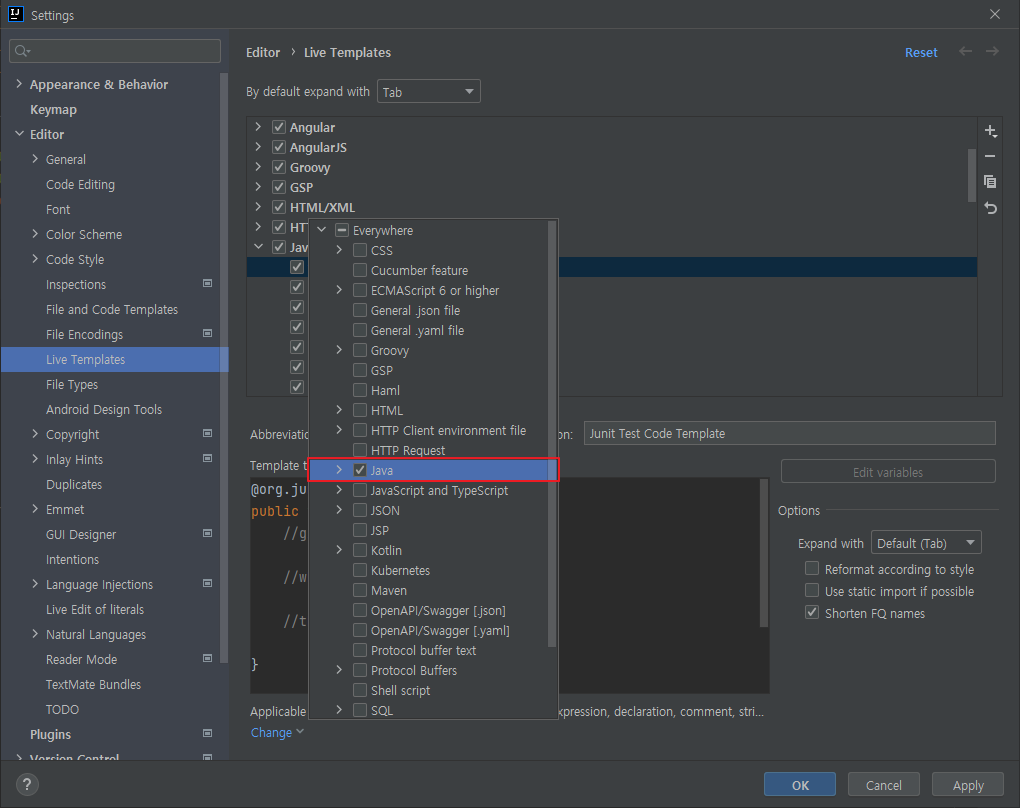Check the Maven context checkbox
The image size is (1020, 808).
[x=360, y=590]
